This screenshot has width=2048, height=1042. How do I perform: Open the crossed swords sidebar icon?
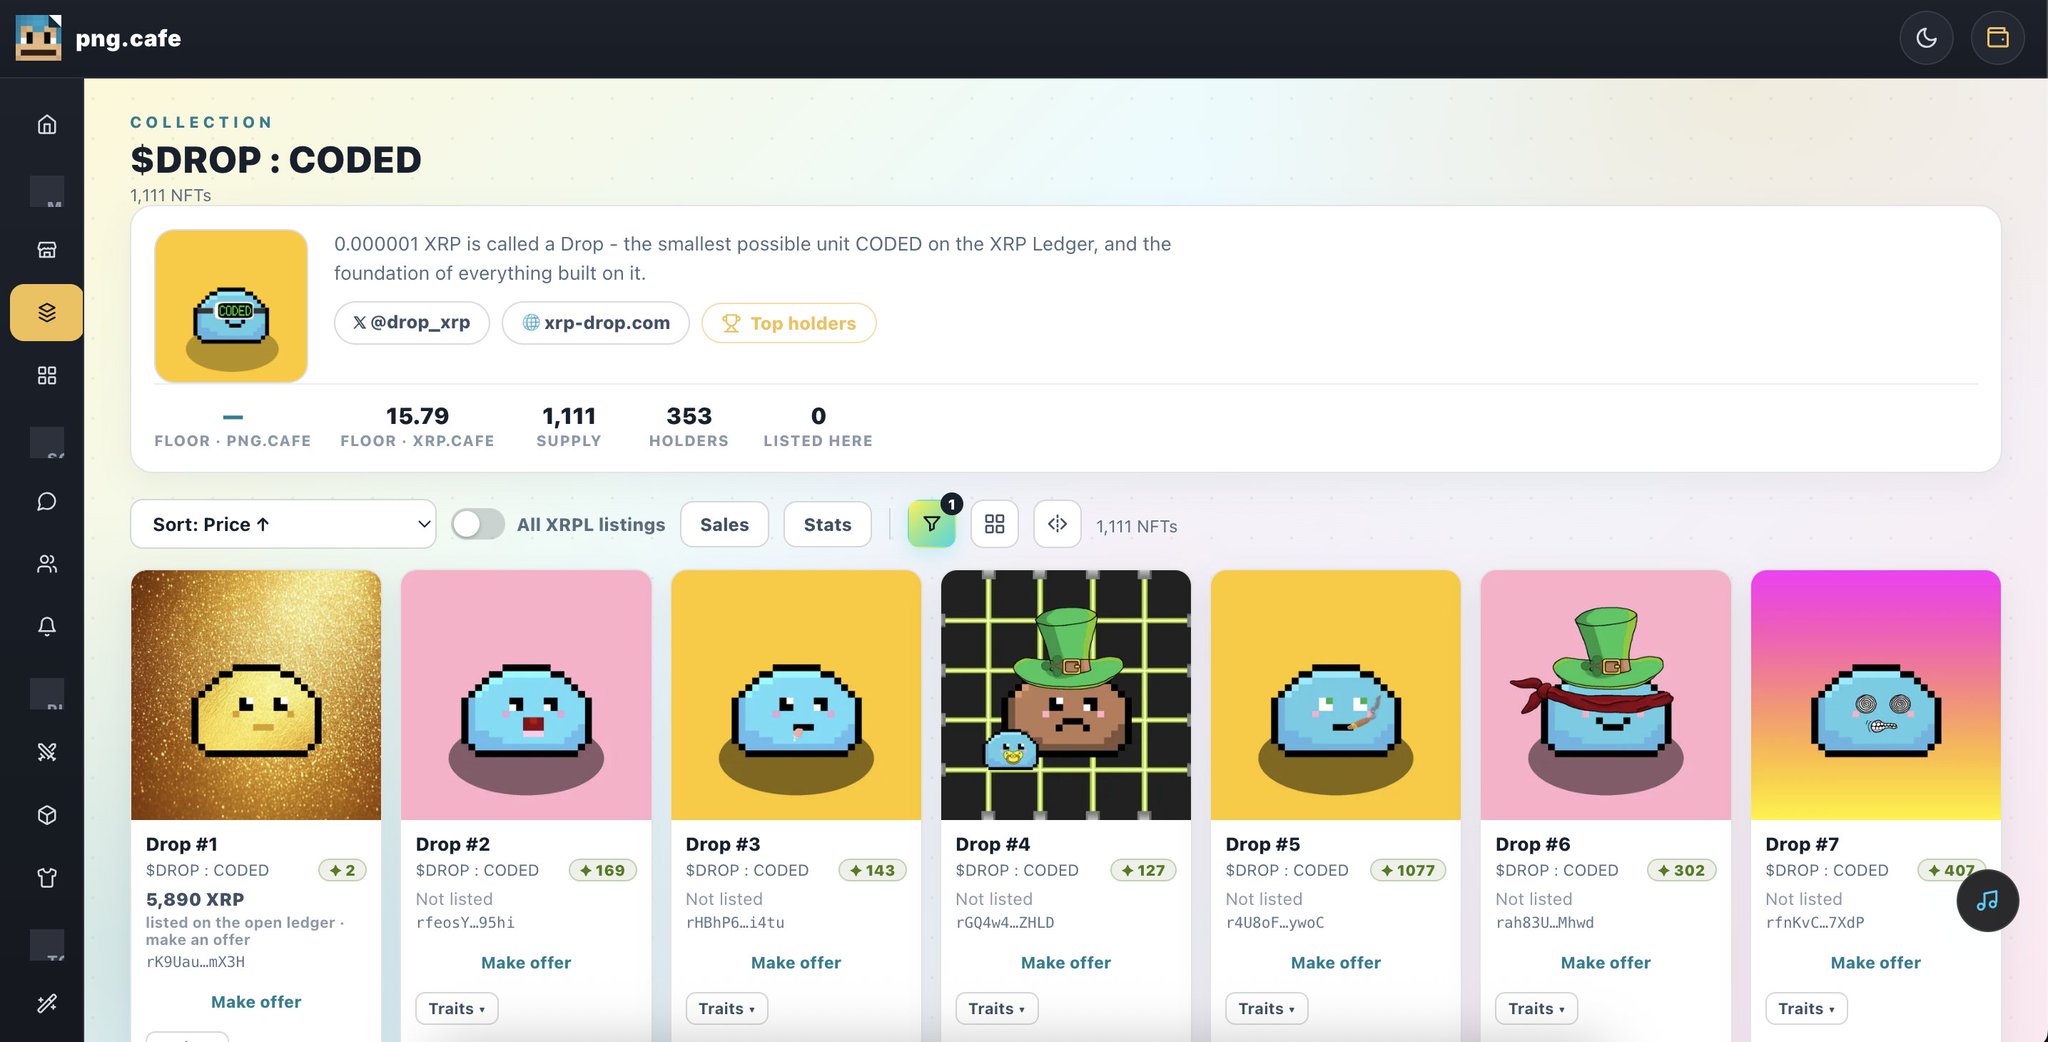pos(47,752)
